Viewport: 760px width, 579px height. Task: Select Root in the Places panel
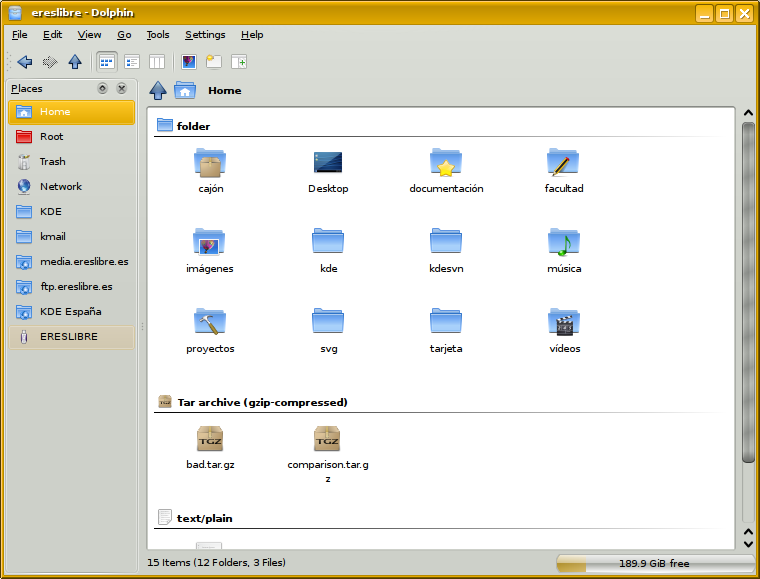click(72, 137)
